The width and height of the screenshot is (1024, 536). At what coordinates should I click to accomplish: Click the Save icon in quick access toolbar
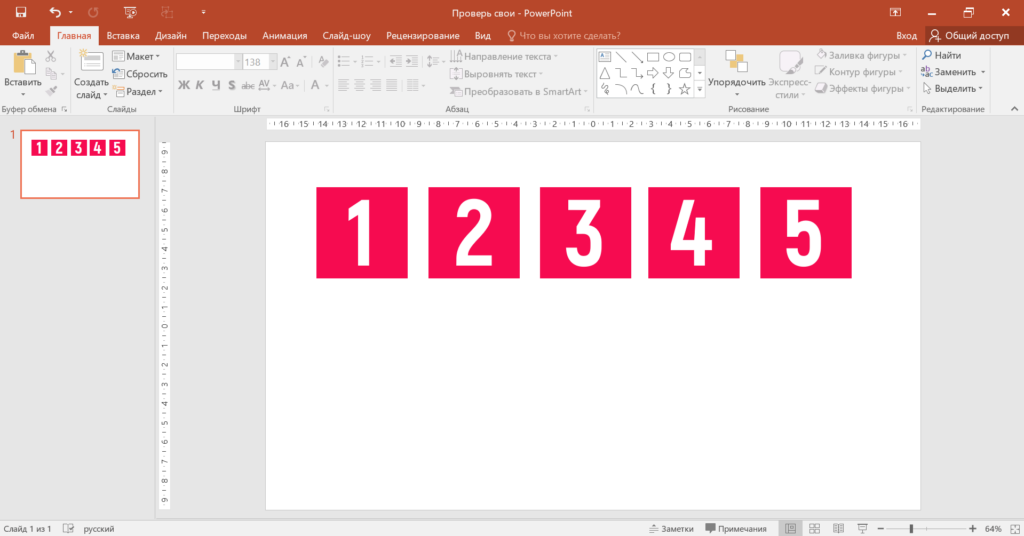tap(20, 12)
